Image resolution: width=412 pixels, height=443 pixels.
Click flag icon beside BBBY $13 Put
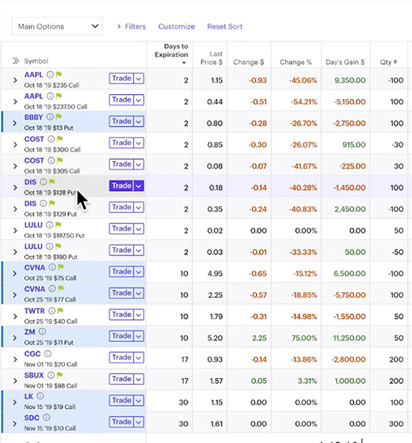tap(58, 117)
